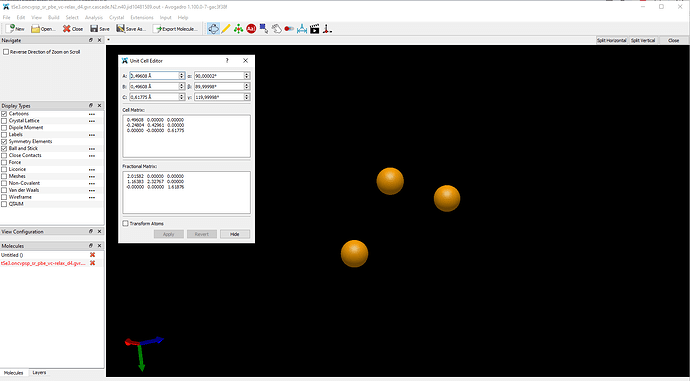This screenshot has height=381, width=690.
Task: Select the Animation clapperboard tool
Action: 314,29
